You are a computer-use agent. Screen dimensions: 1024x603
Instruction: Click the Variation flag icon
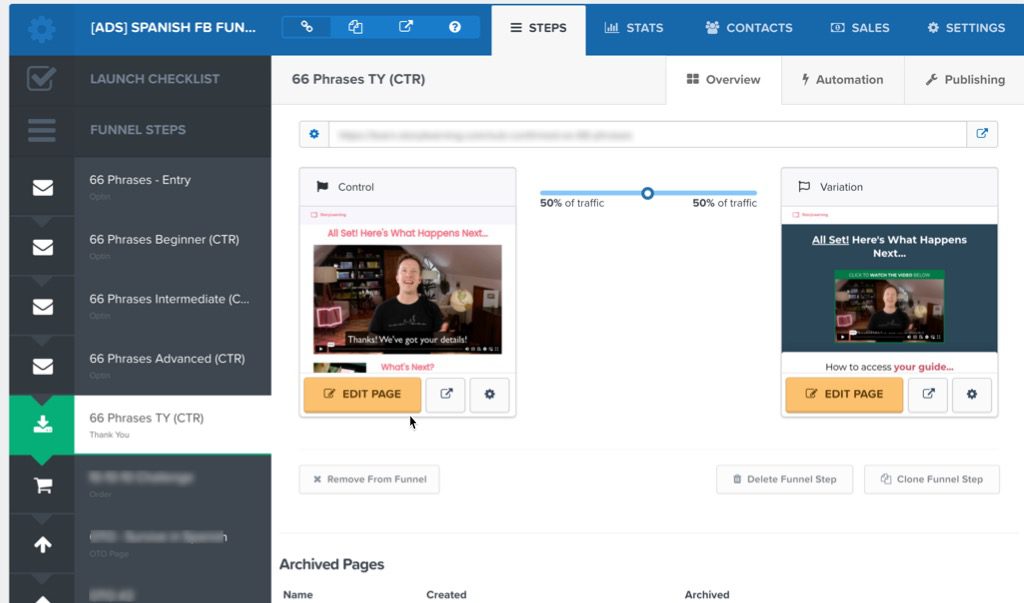click(804, 186)
